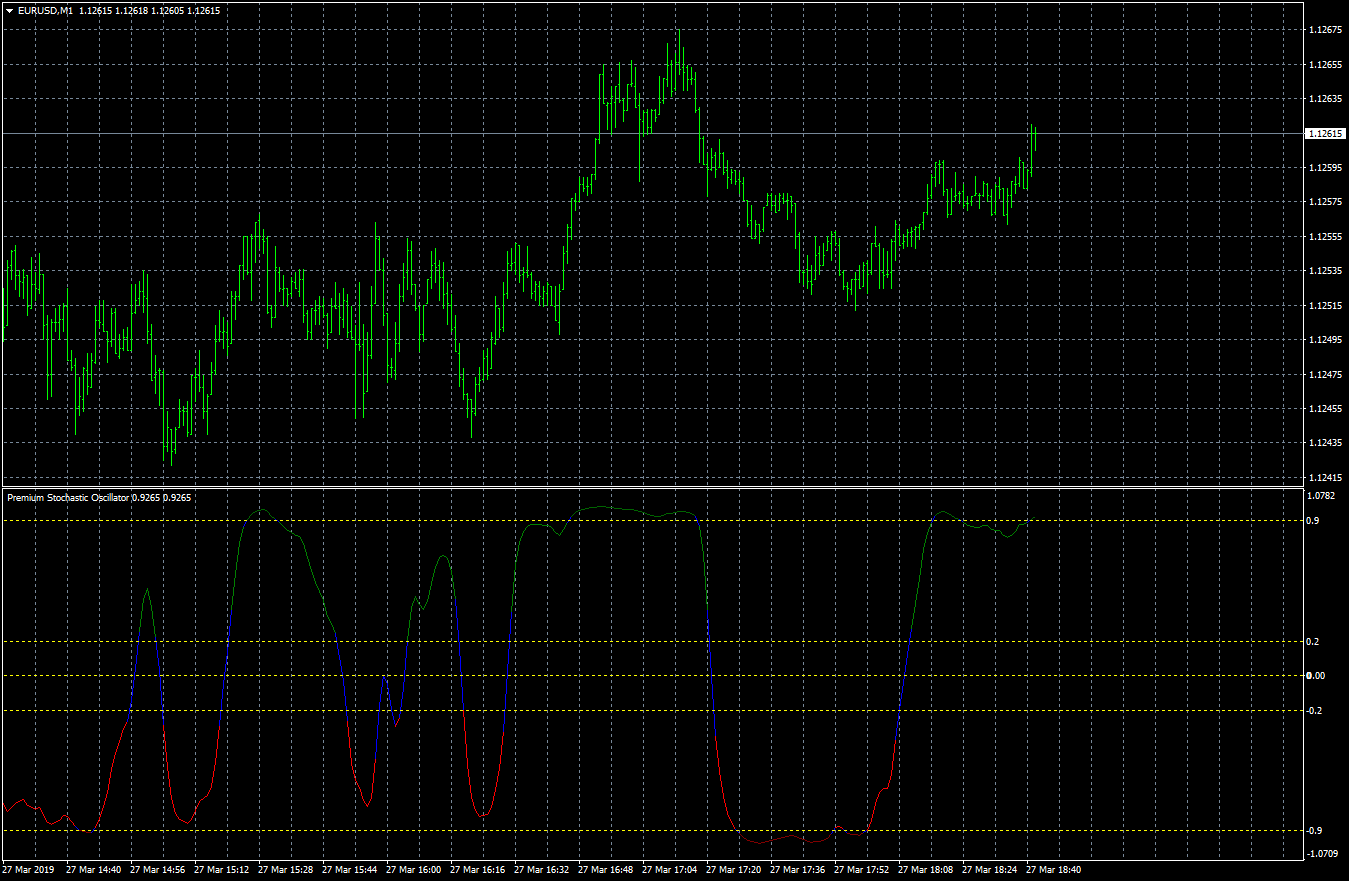
Task: Click the 27 Mar 17:20 time label
Action: (x=734, y=870)
